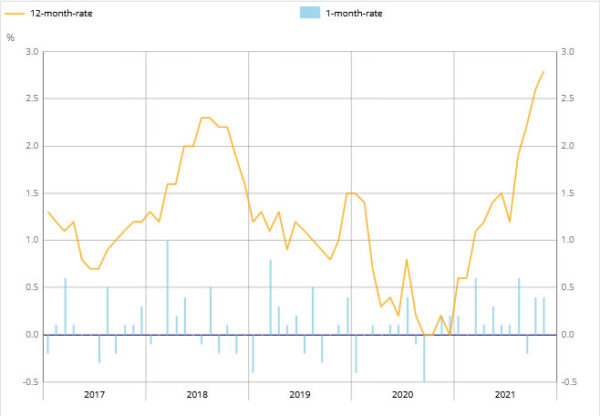Click the left axis 0.0 label

[32, 335]
